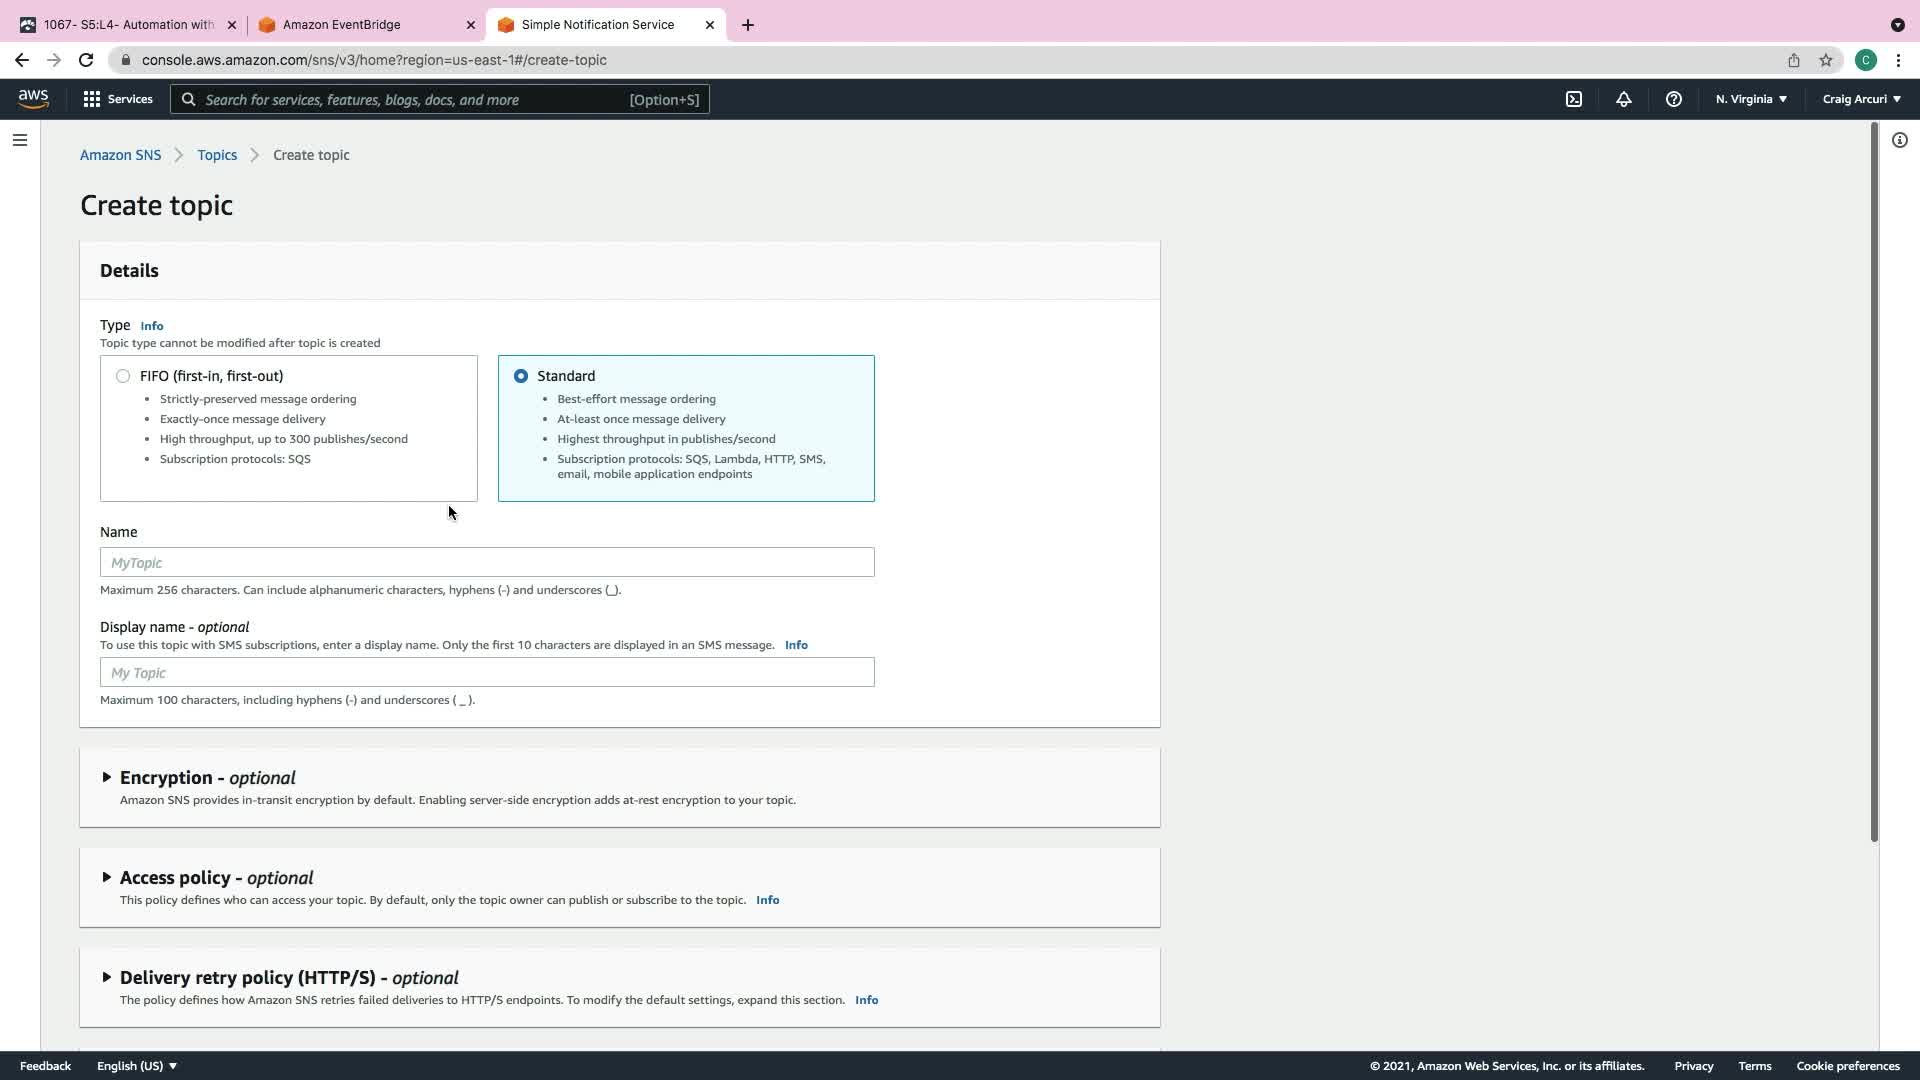Open AWS CloudShell icon in header
Screen dimensions: 1920x1080
(1574, 99)
